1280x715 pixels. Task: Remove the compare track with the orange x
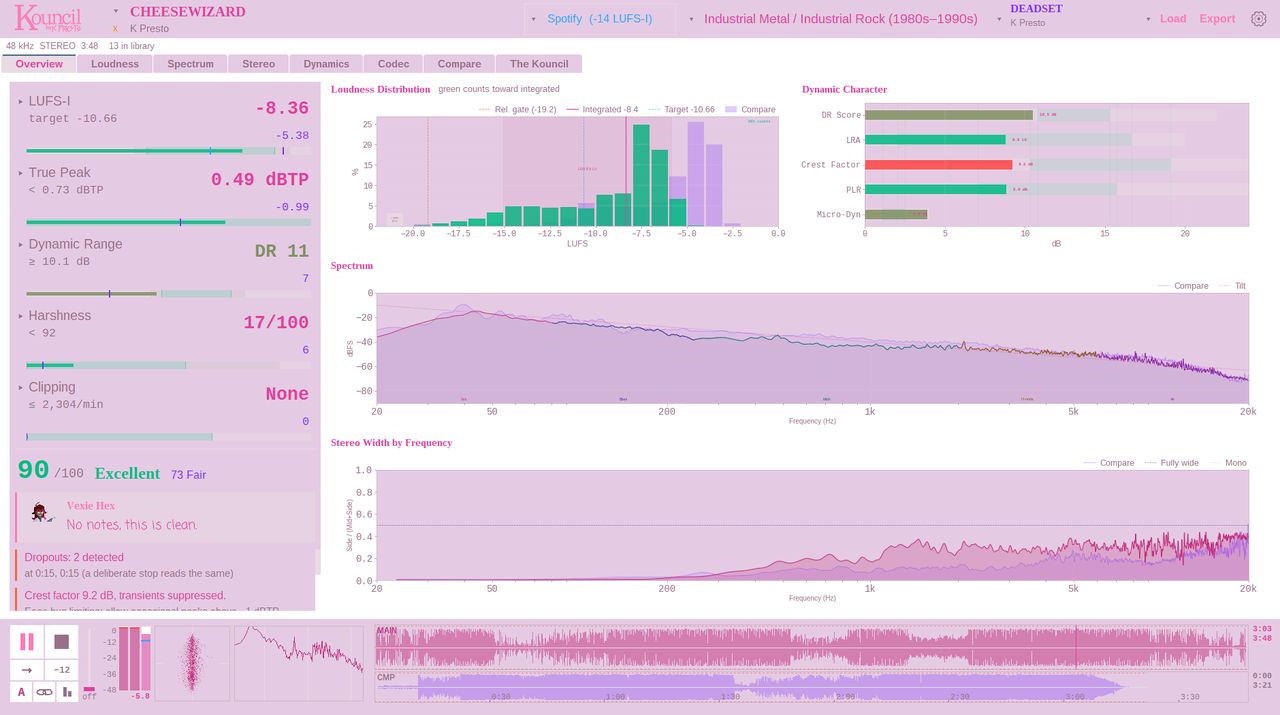point(116,29)
